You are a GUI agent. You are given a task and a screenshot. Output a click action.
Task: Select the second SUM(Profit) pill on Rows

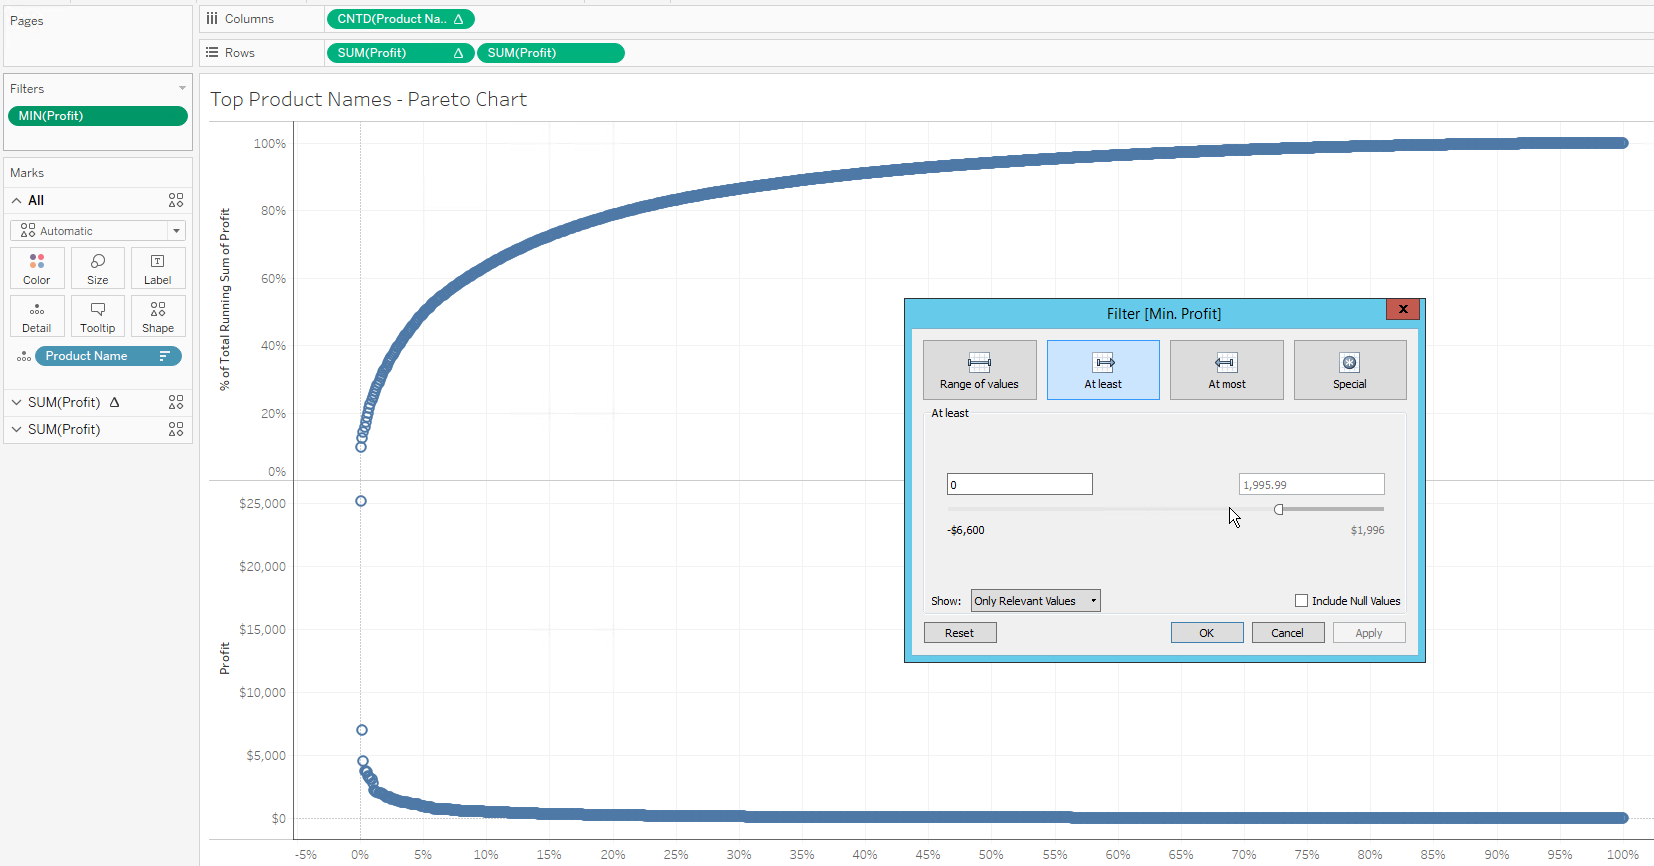(x=551, y=53)
